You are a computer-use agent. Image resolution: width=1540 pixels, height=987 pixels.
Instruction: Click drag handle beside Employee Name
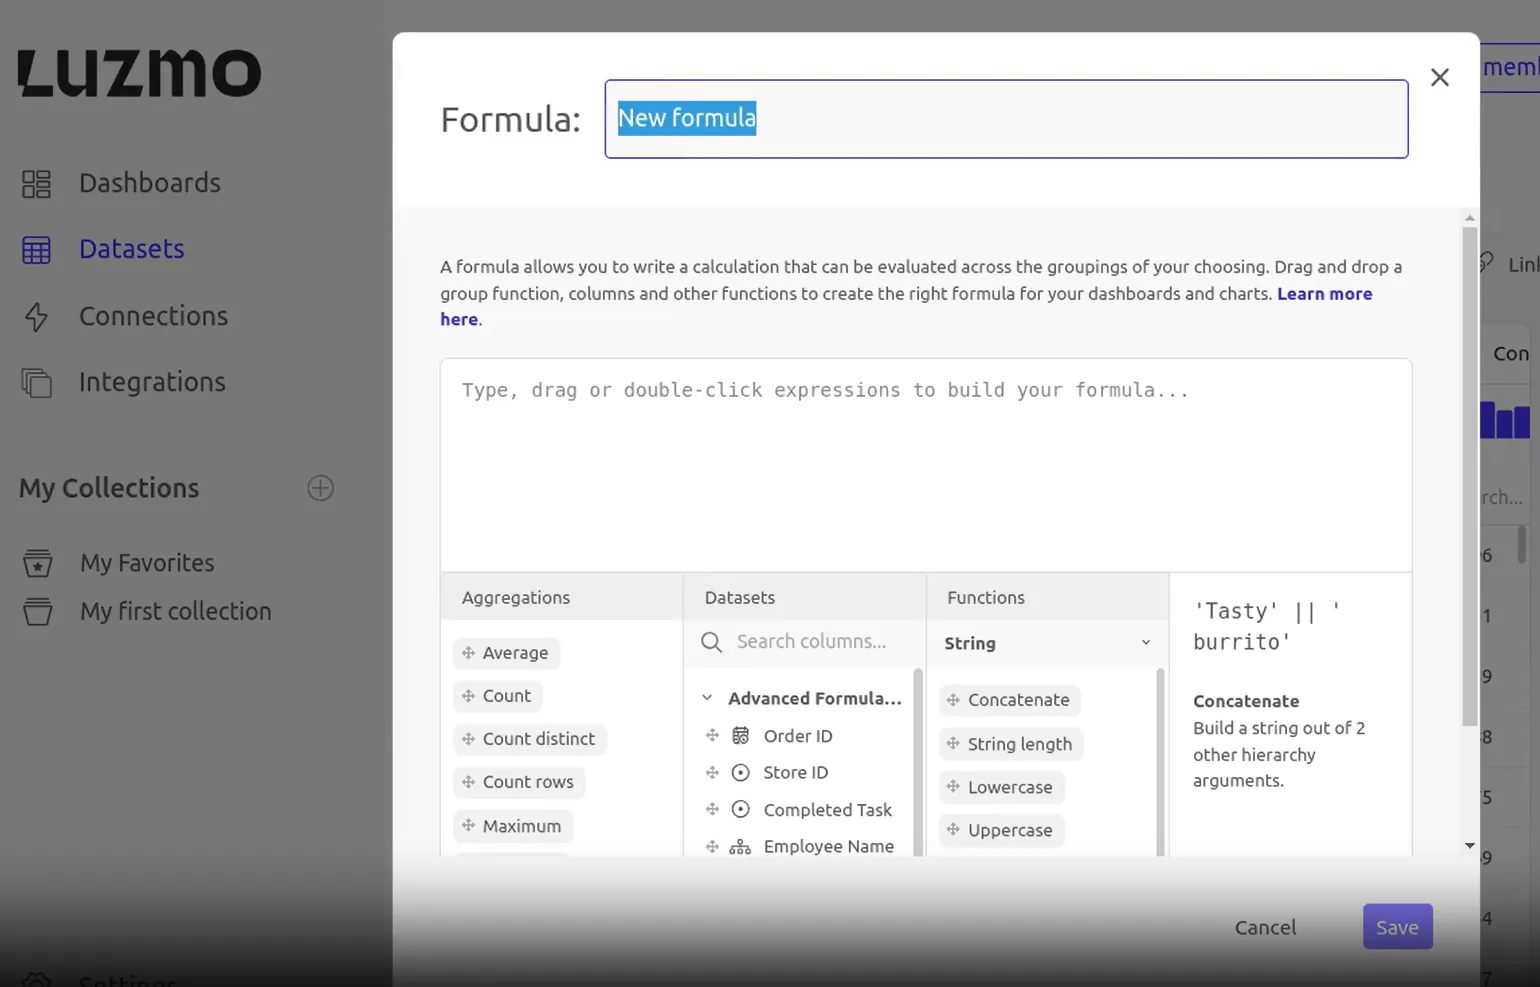tap(712, 846)
